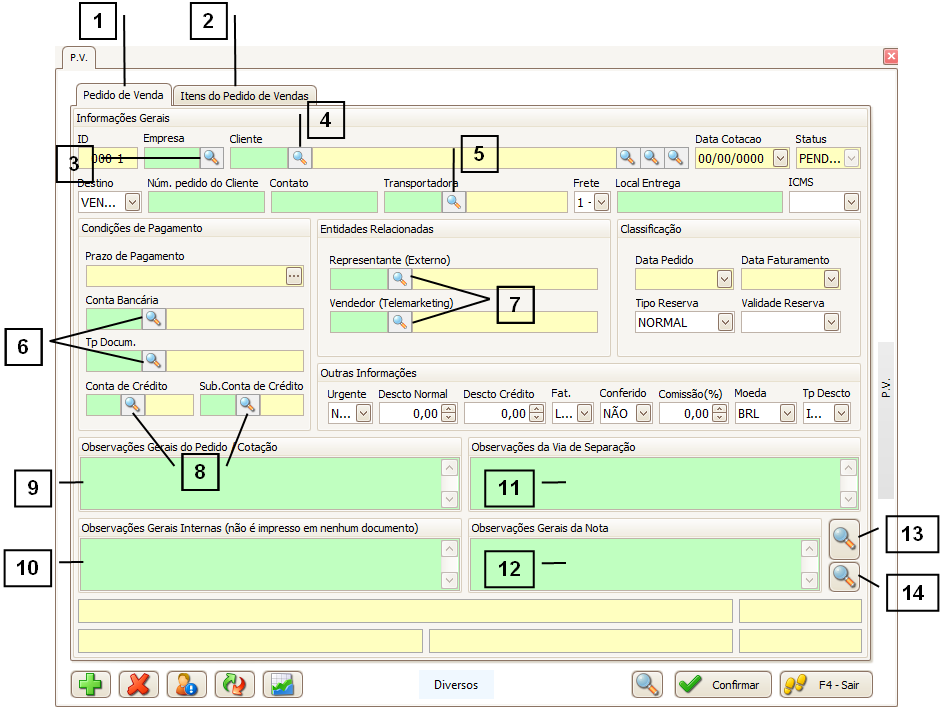This screenshot has width=946, height=709.
Task: Open the Tipo Reserva dropdown
Action: (725, 322)
